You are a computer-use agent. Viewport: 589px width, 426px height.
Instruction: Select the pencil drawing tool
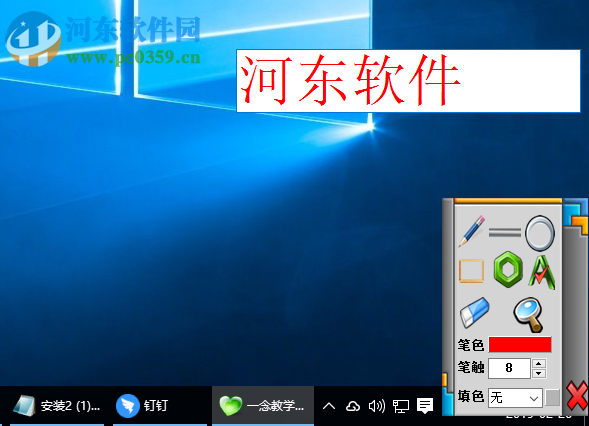pos(471,231)
